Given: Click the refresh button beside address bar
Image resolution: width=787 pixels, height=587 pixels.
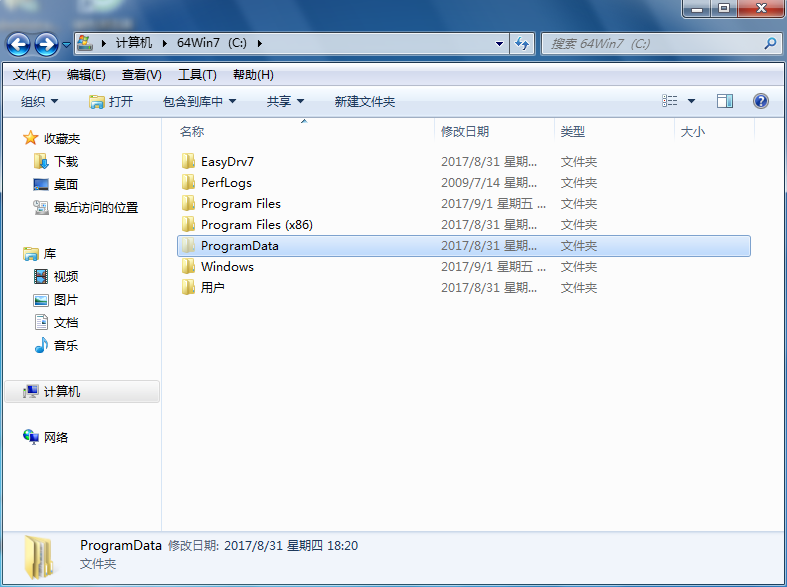Looking at the screenshot, I should click(521, 44).
